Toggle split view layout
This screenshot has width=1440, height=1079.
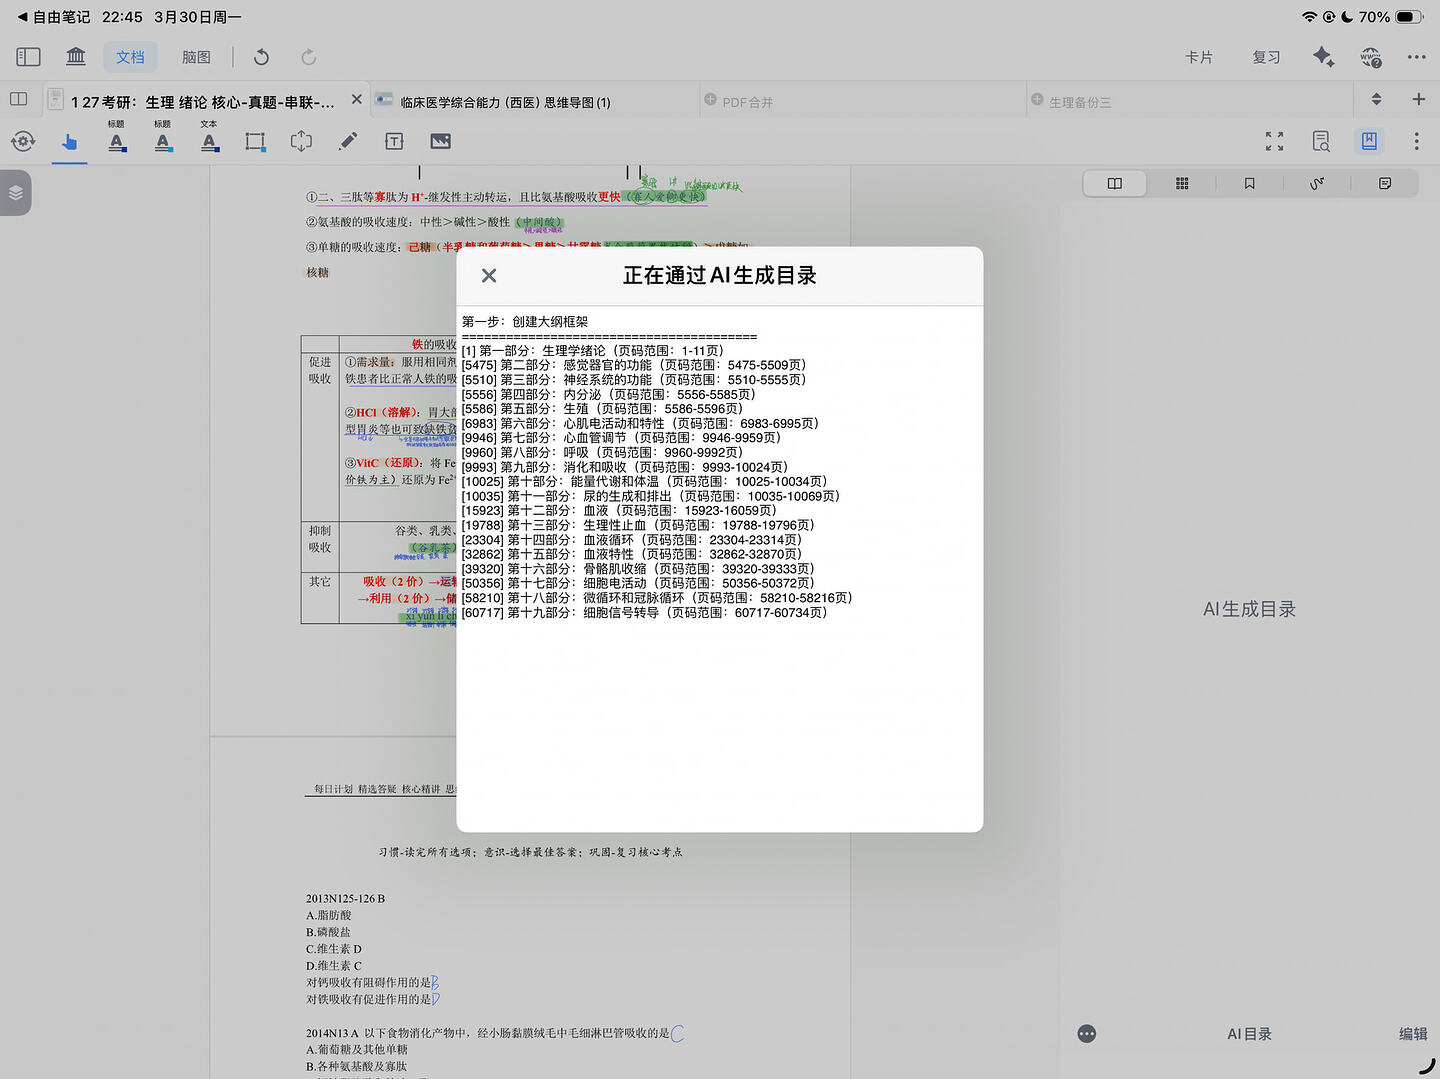point(18,99)
